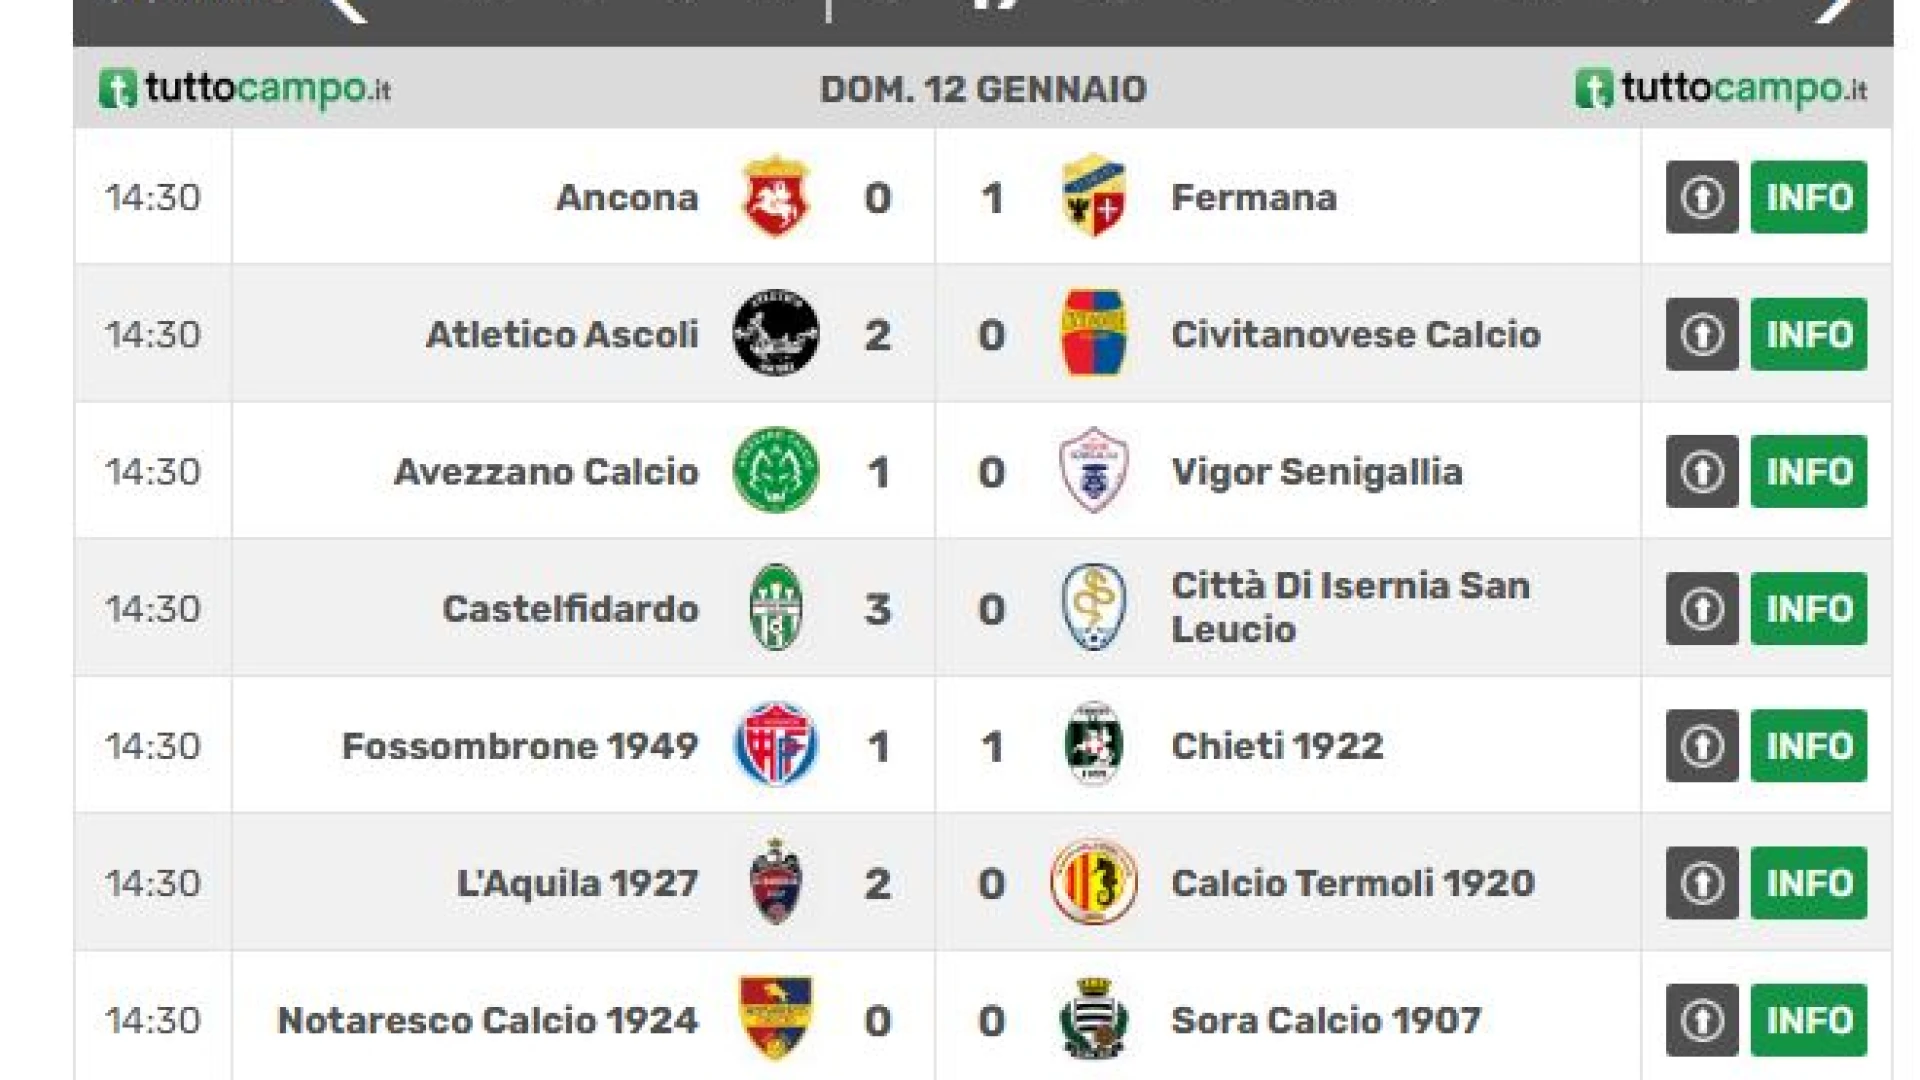Click the Fossombrone 1949 crest
Viewport: 1920px width, 1080px height.
(x=775, y=745)
